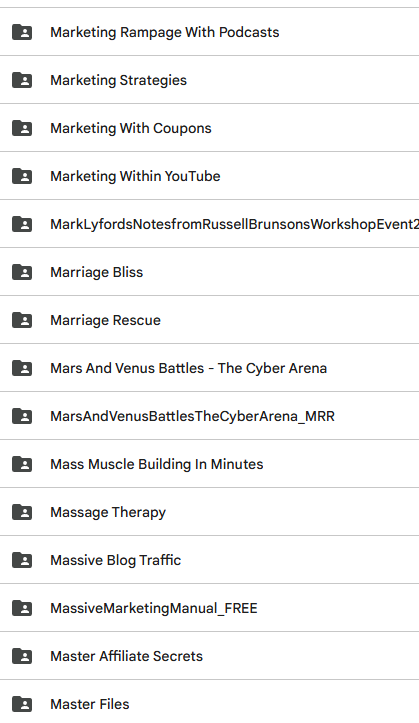Select Mass Muscle Building In Minutes folder

point(209,464)
